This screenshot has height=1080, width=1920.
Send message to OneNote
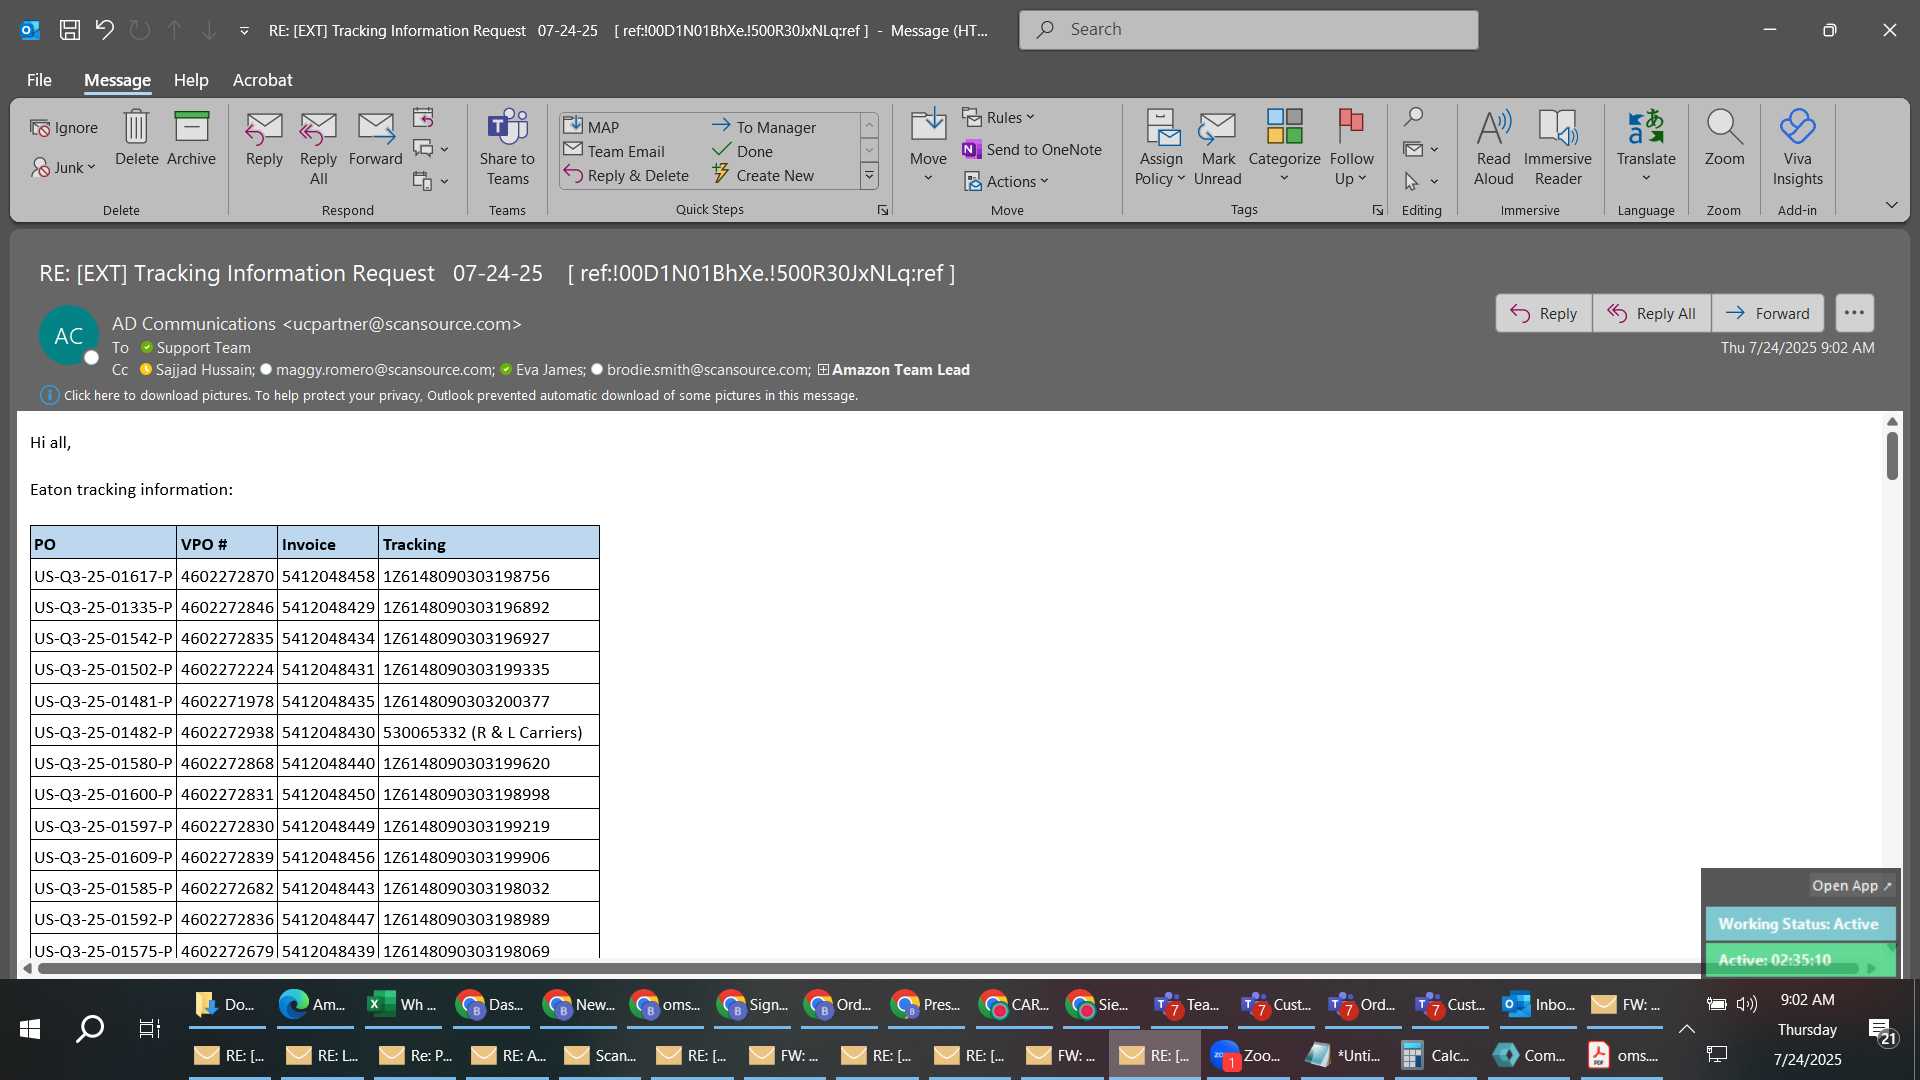(1032, 150)
